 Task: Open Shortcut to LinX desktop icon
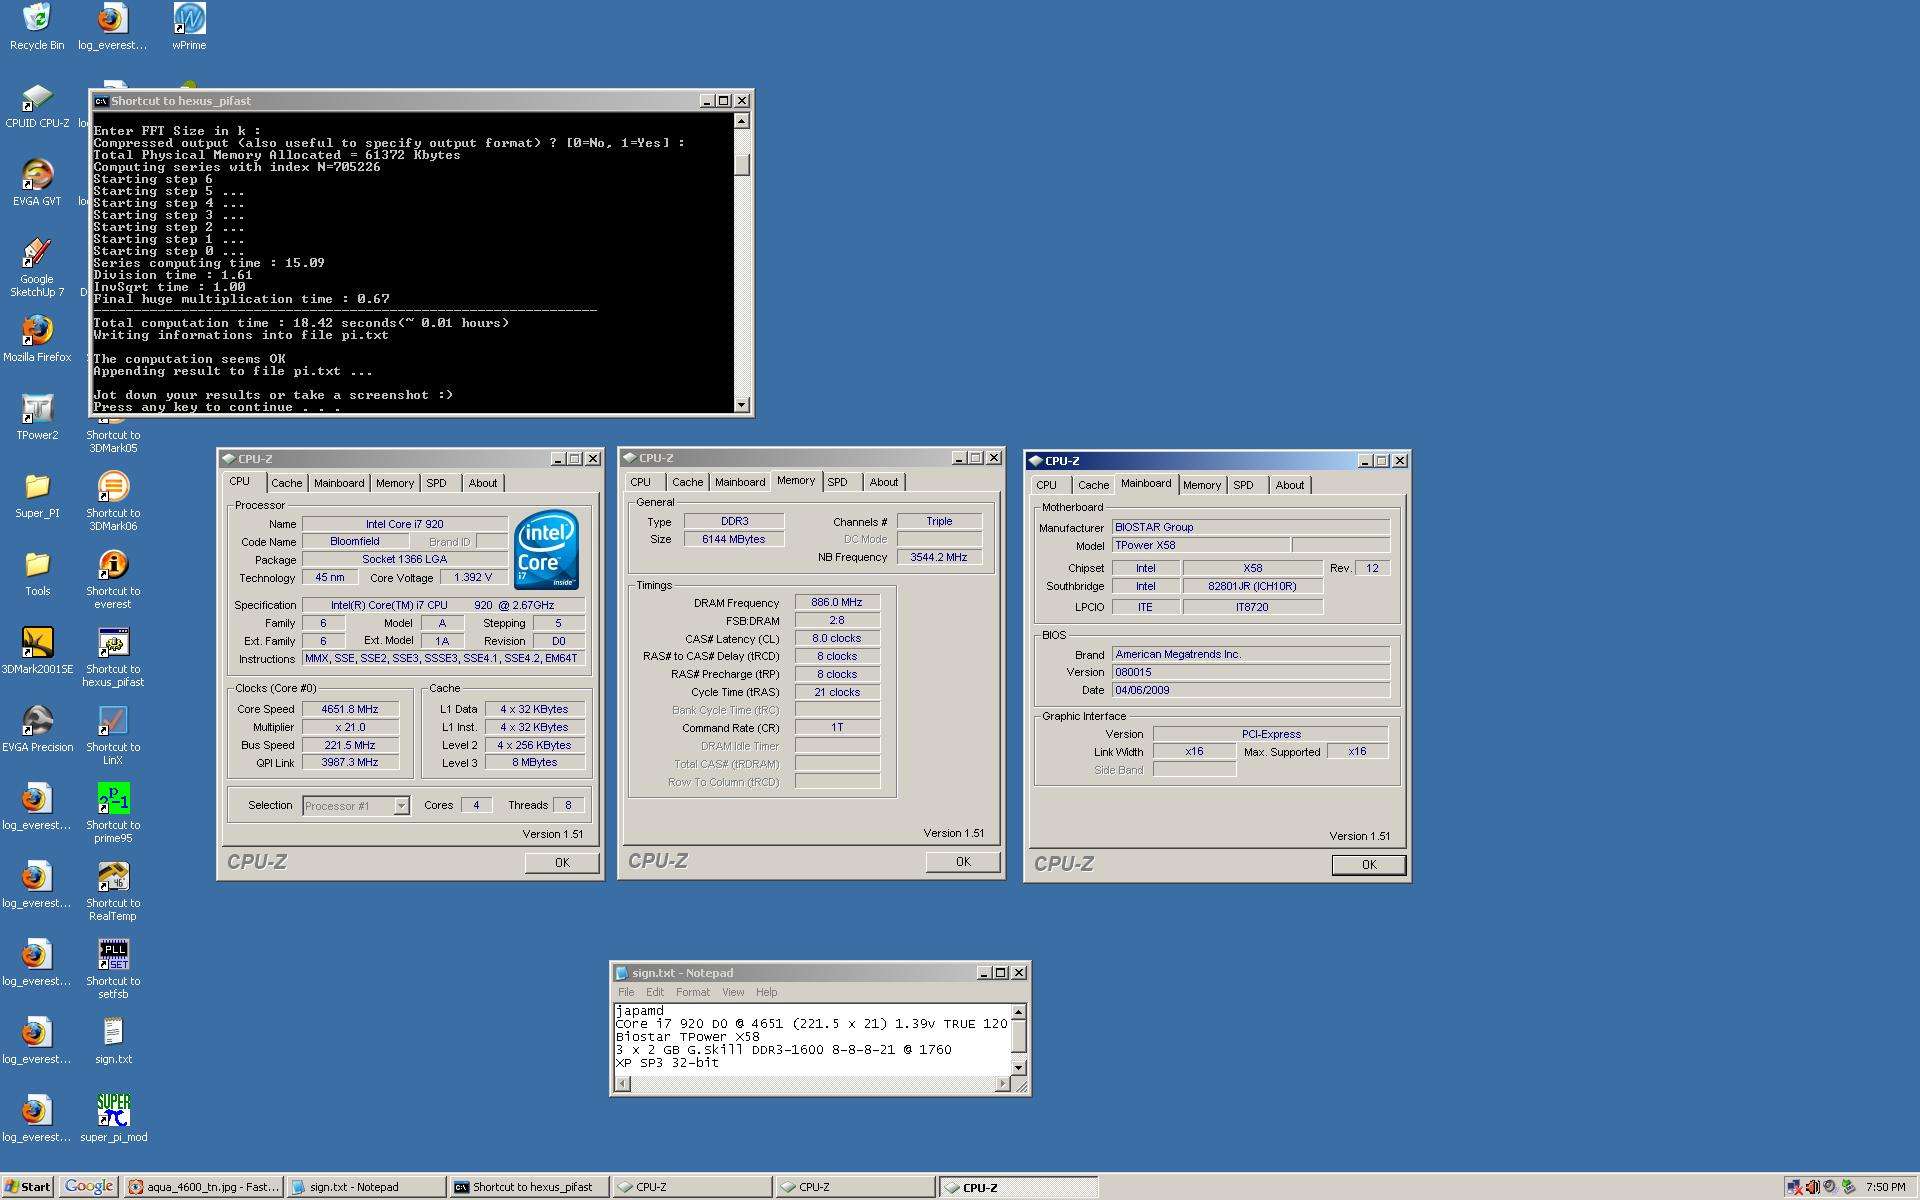point(113,735)
